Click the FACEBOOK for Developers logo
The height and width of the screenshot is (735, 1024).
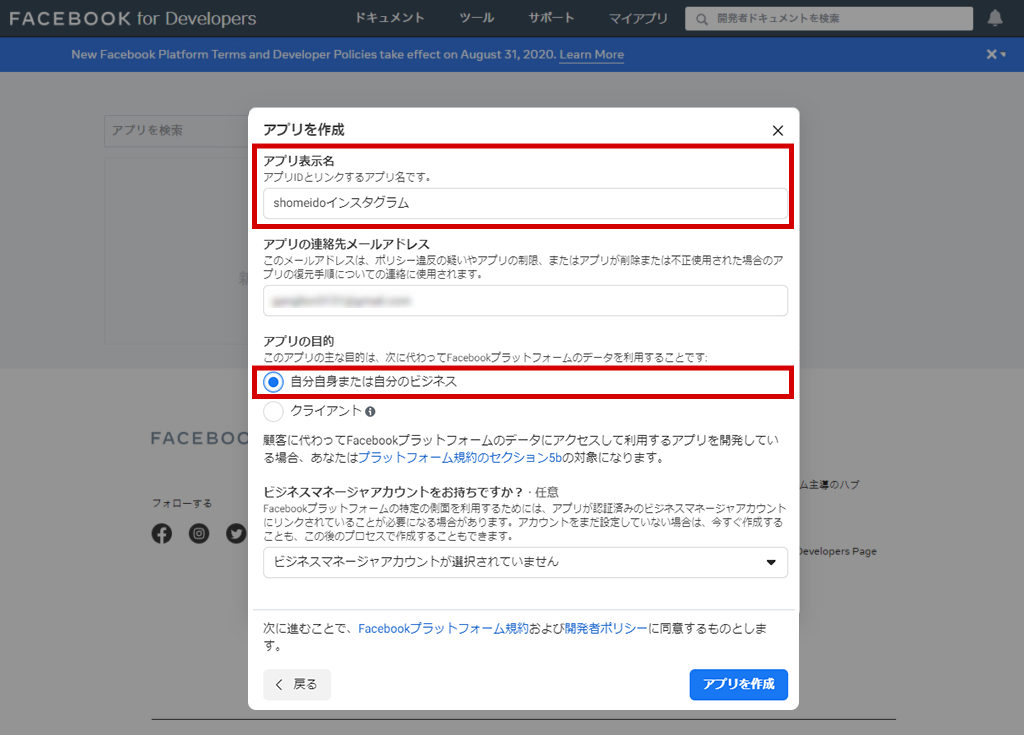[132, 18]
